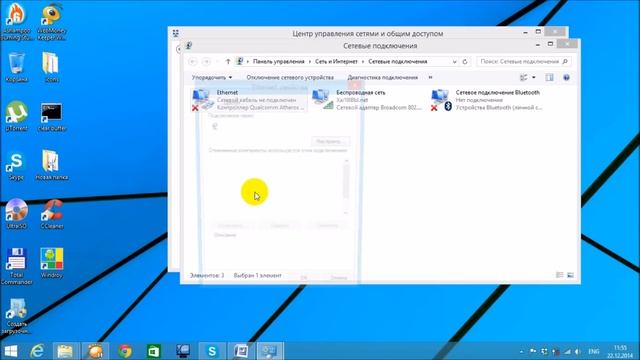The width and height of the screenshot is (640, 360).
Task: Open WebMoney Keeper desktop shortcut
Action: (51, 21)
